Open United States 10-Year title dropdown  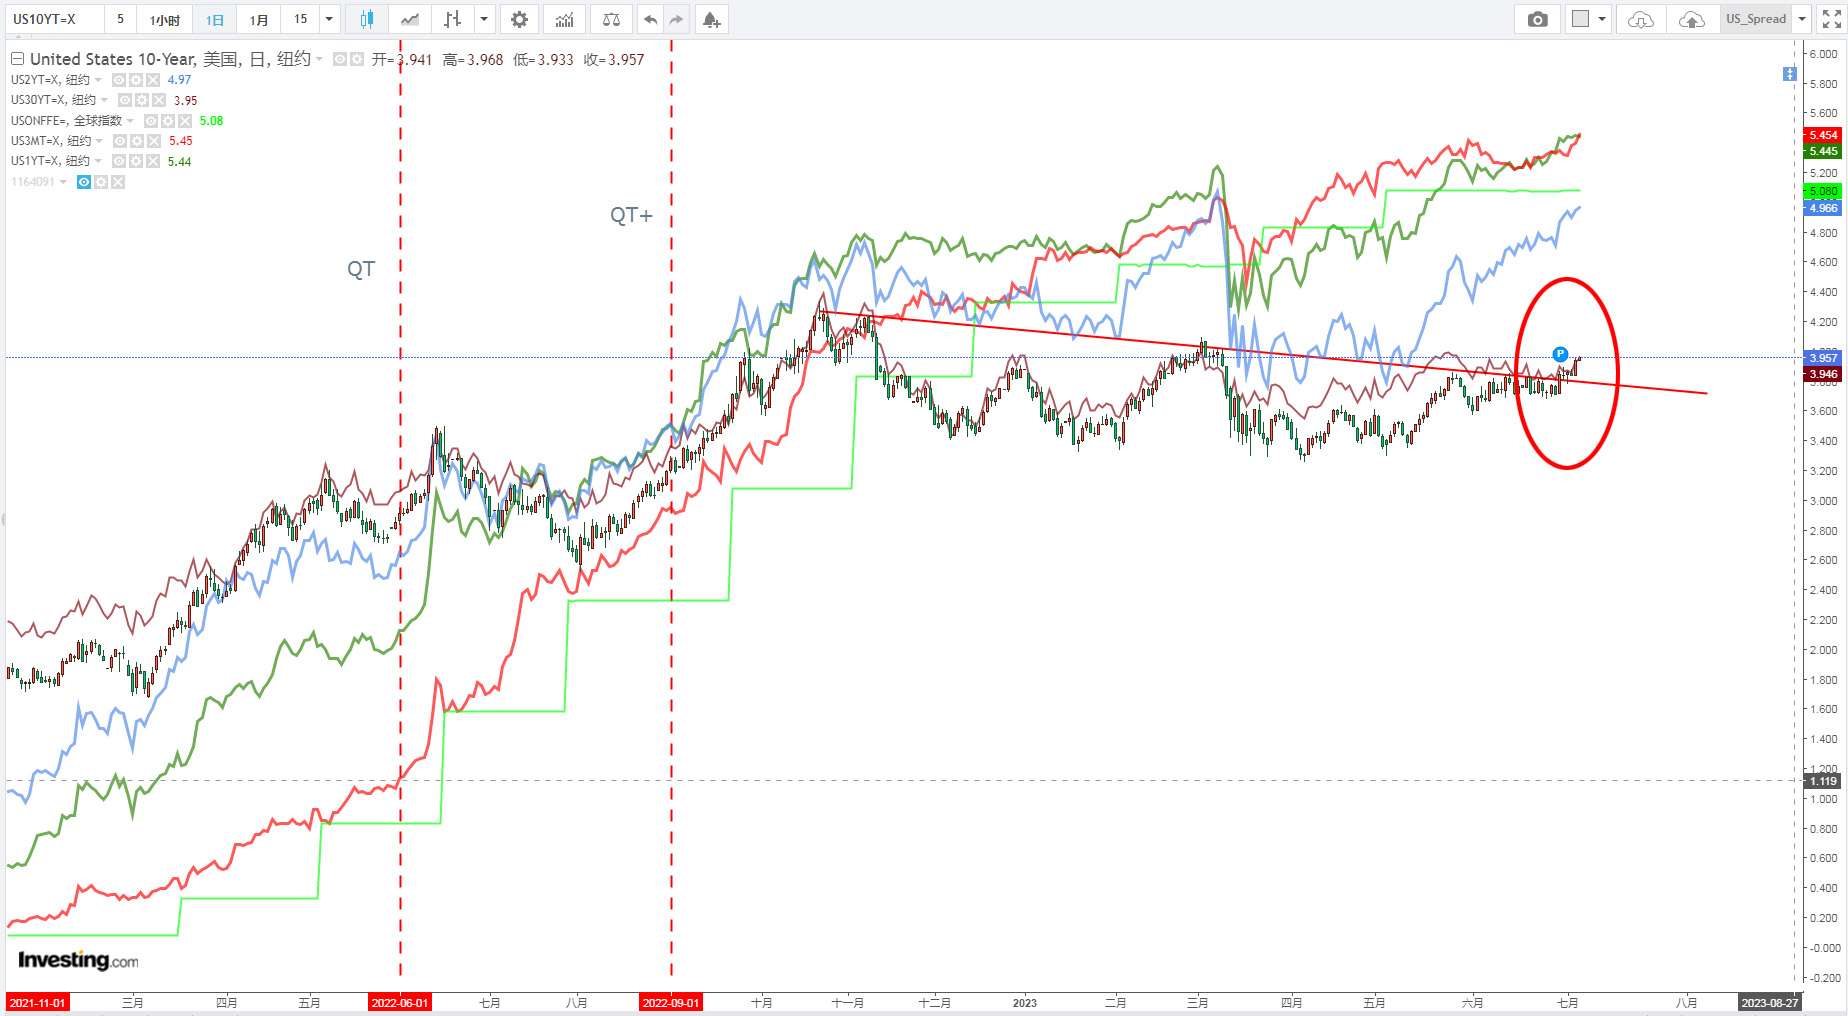pos(319,59)
